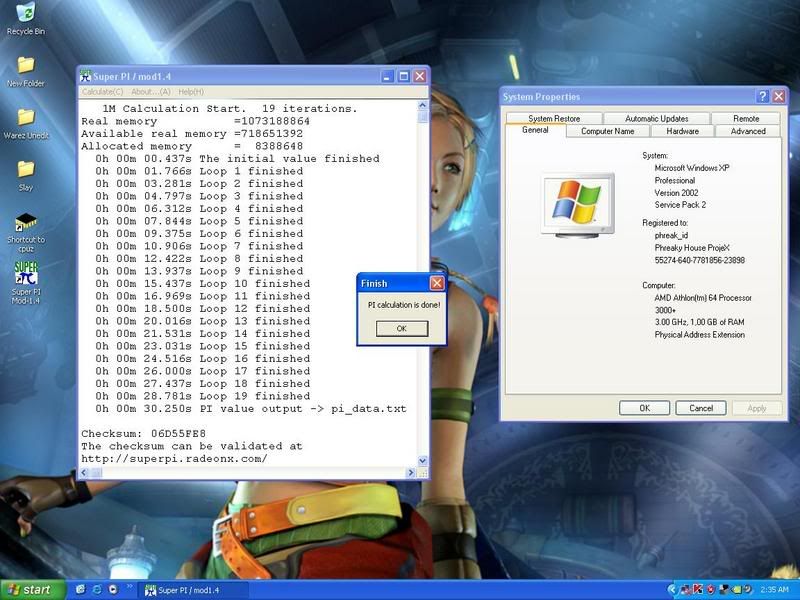Select the New Folder desktop icon

[25, 66]
